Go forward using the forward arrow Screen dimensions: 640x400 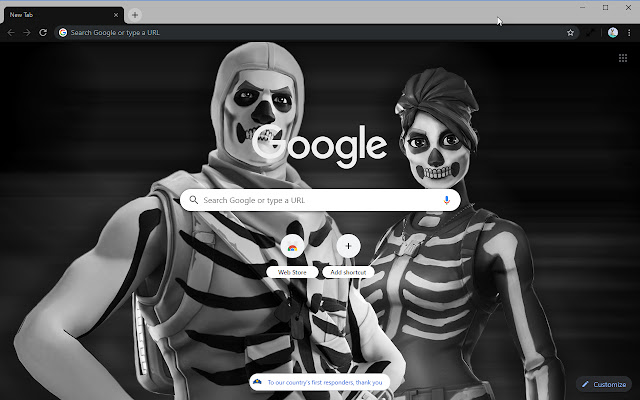pyautogui.click(x=27, y=33)
